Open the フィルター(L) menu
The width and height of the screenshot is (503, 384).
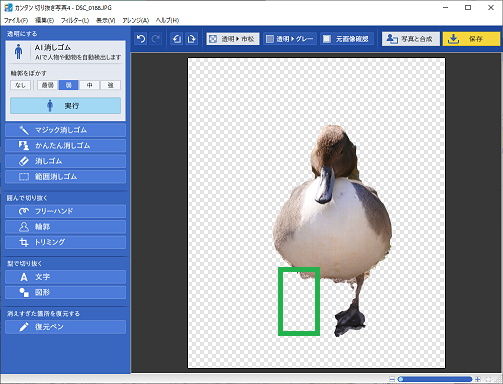coord(75,20)
